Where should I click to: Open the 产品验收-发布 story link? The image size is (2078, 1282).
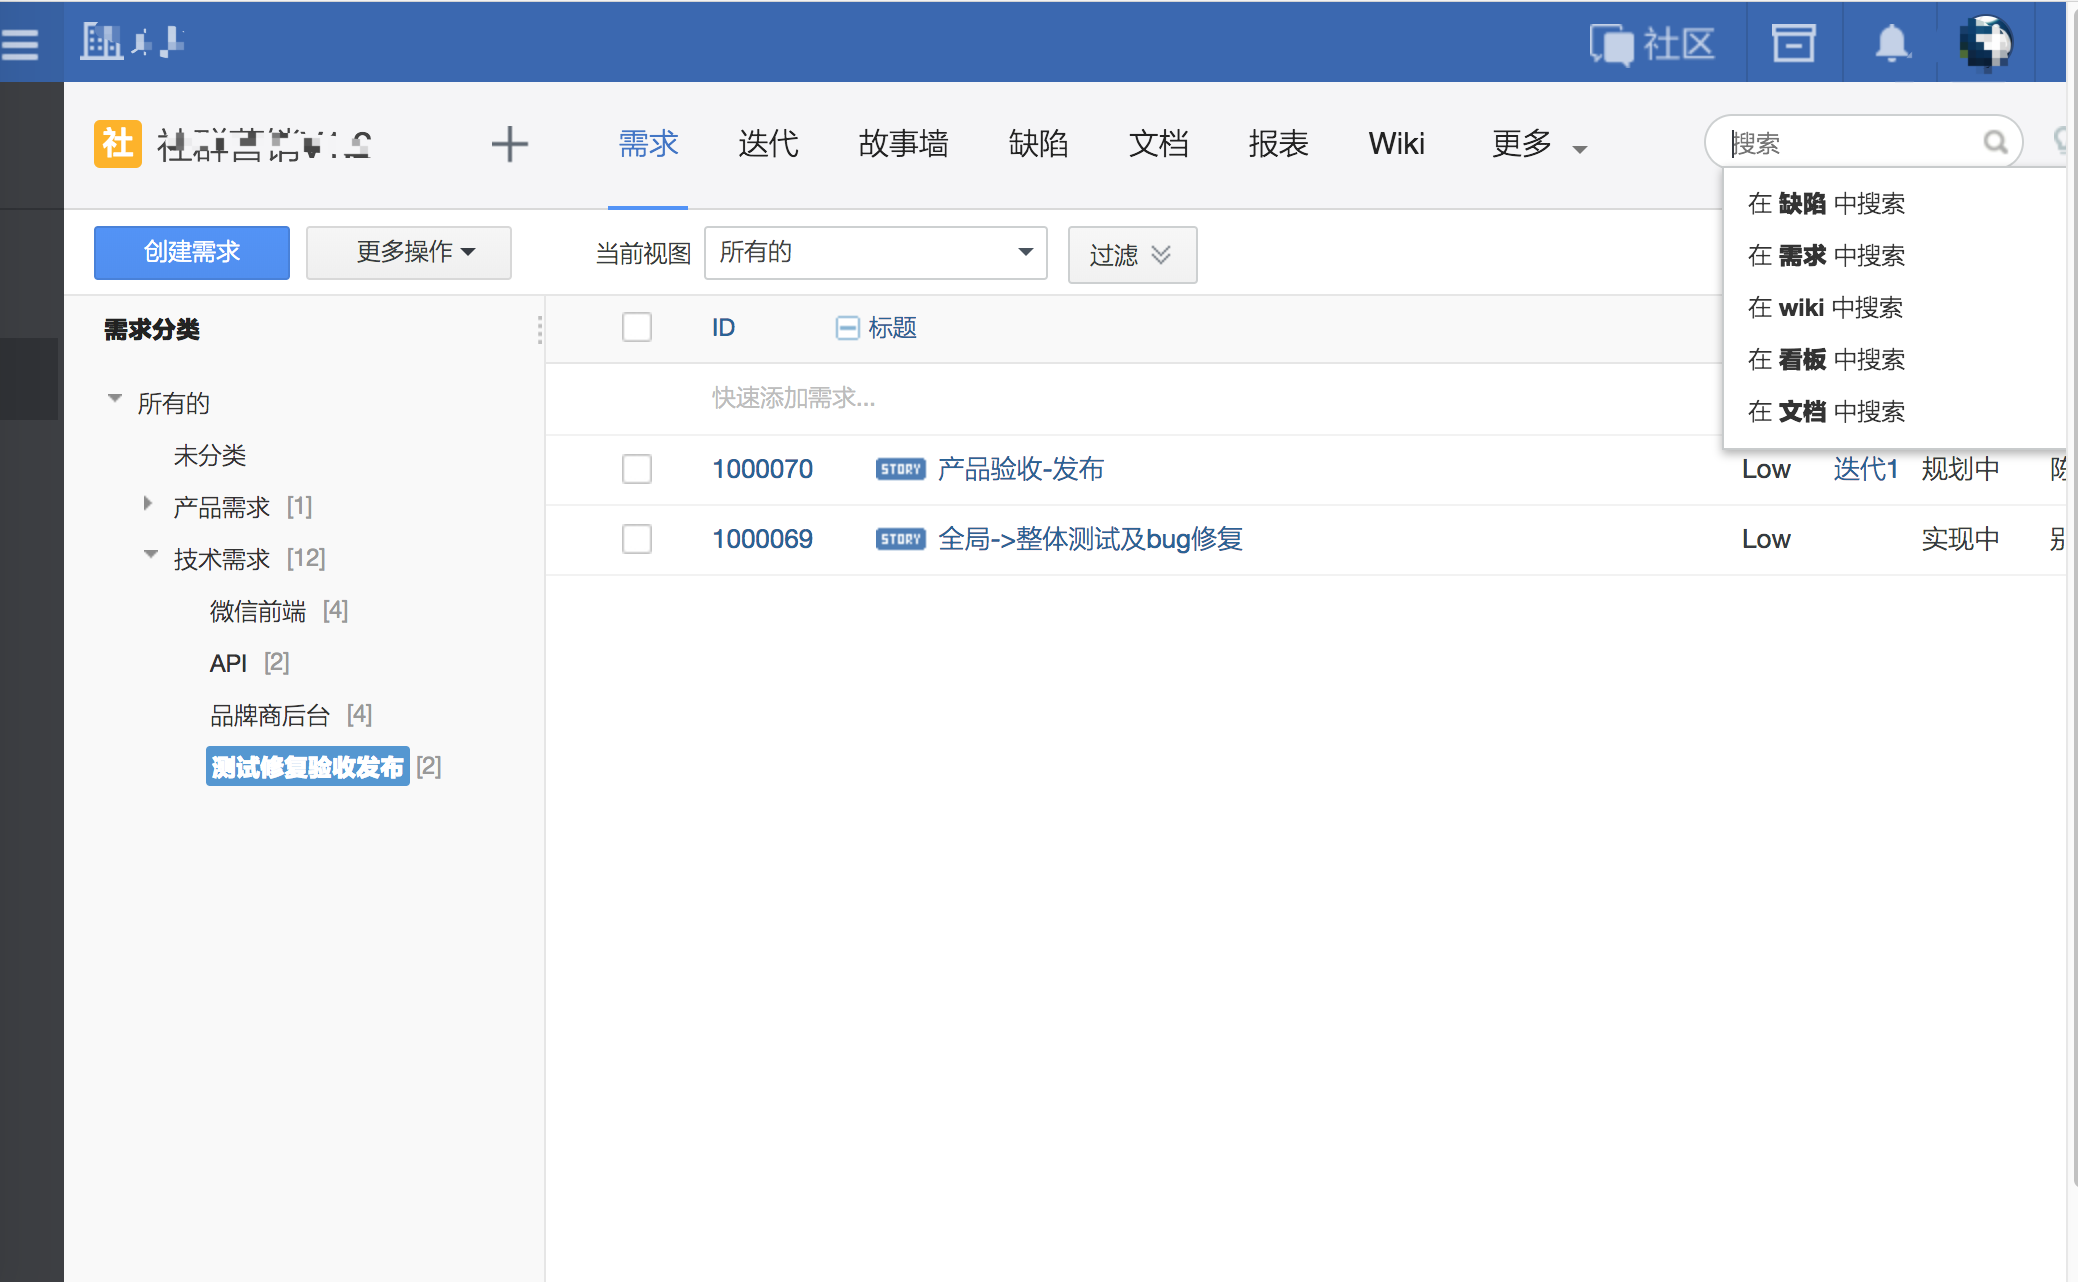(x=1020, y=469)
